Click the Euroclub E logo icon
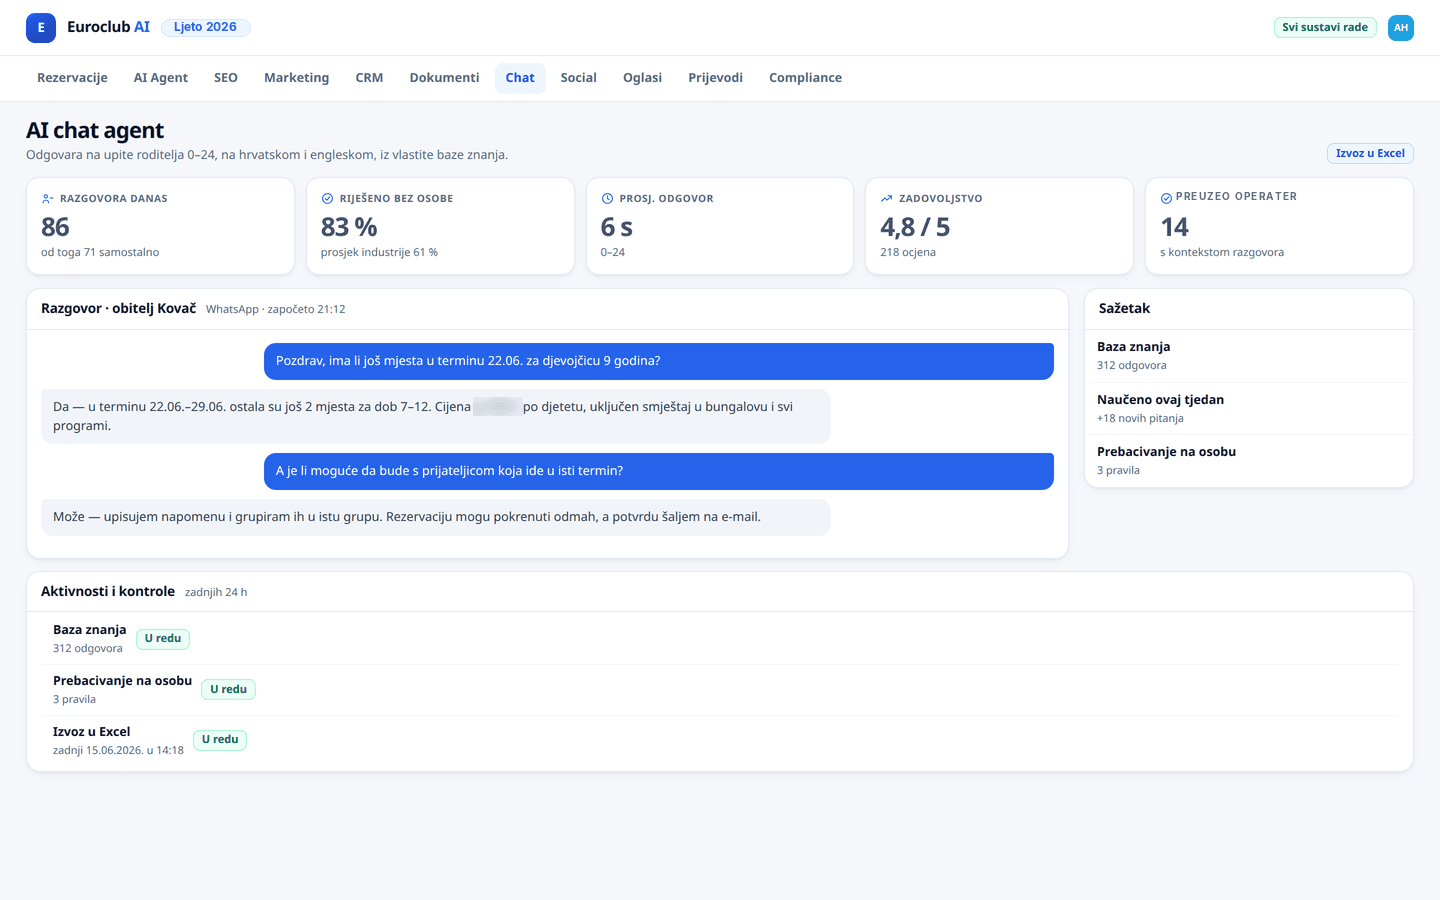 pos(41,28)
